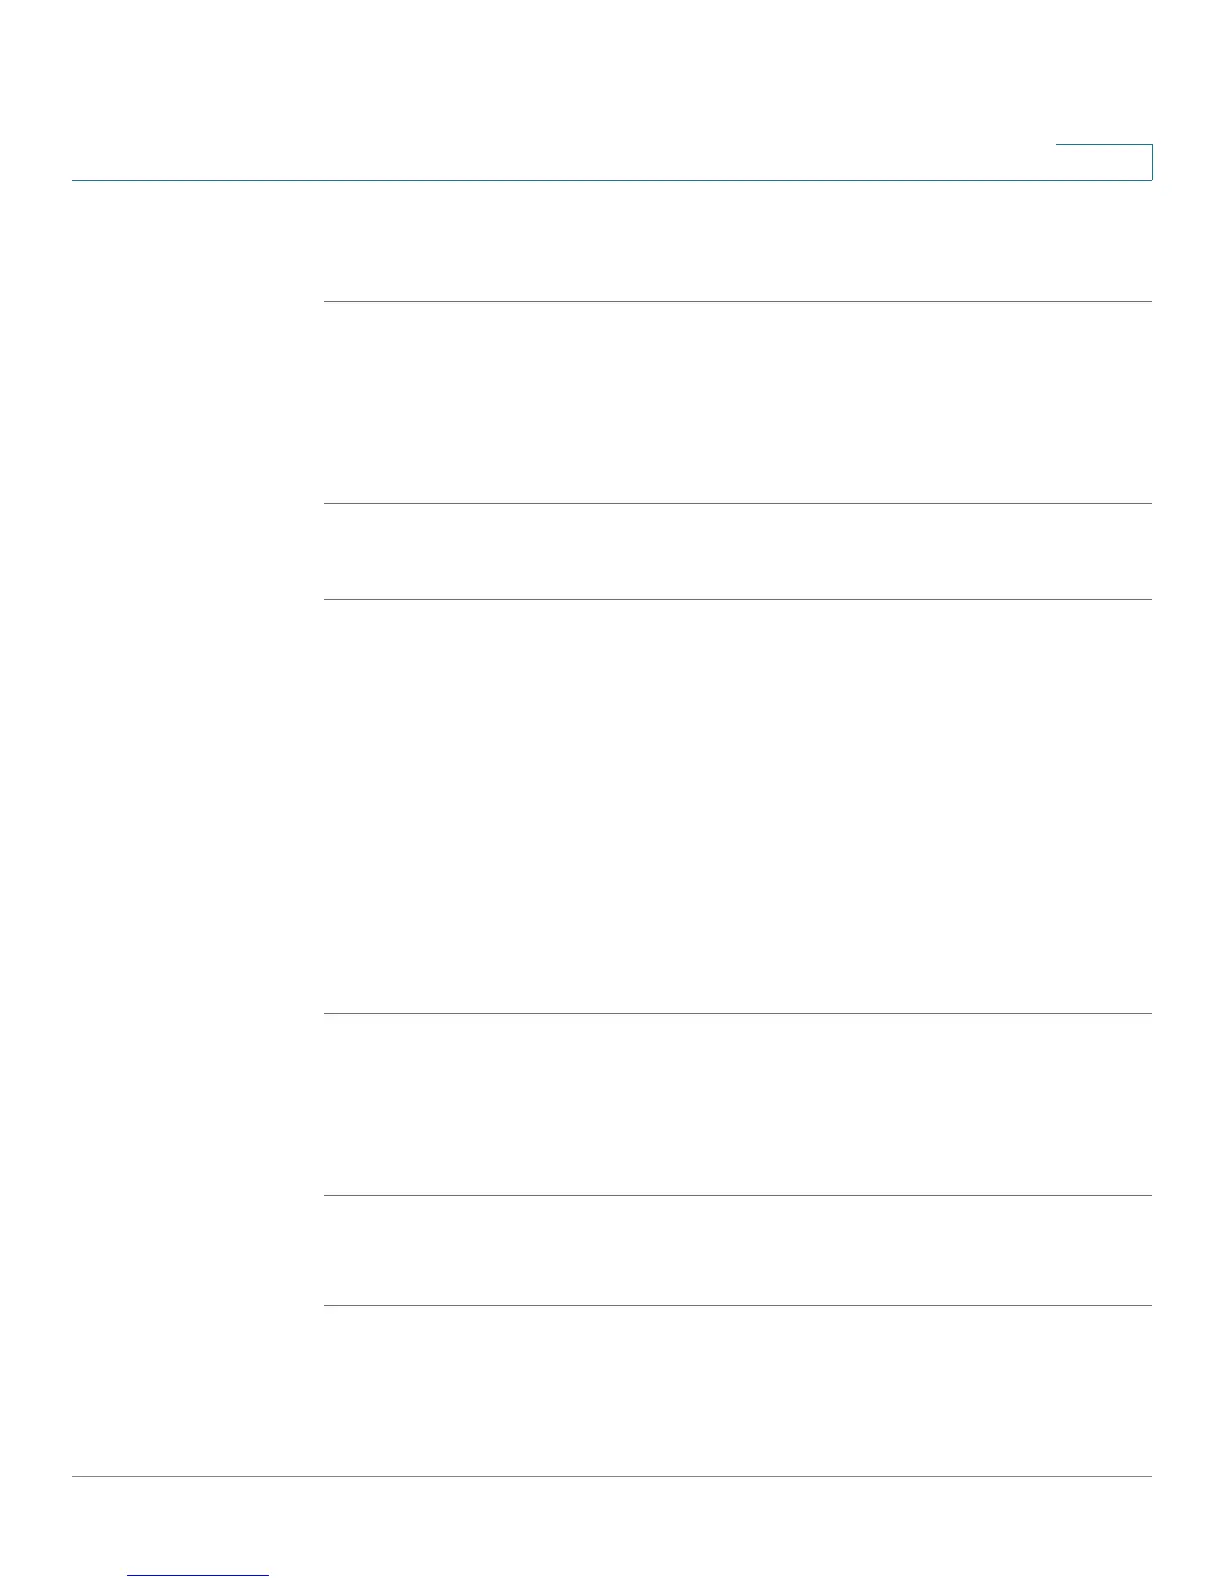Click the empty left margin beside the tables

(197, 800)
